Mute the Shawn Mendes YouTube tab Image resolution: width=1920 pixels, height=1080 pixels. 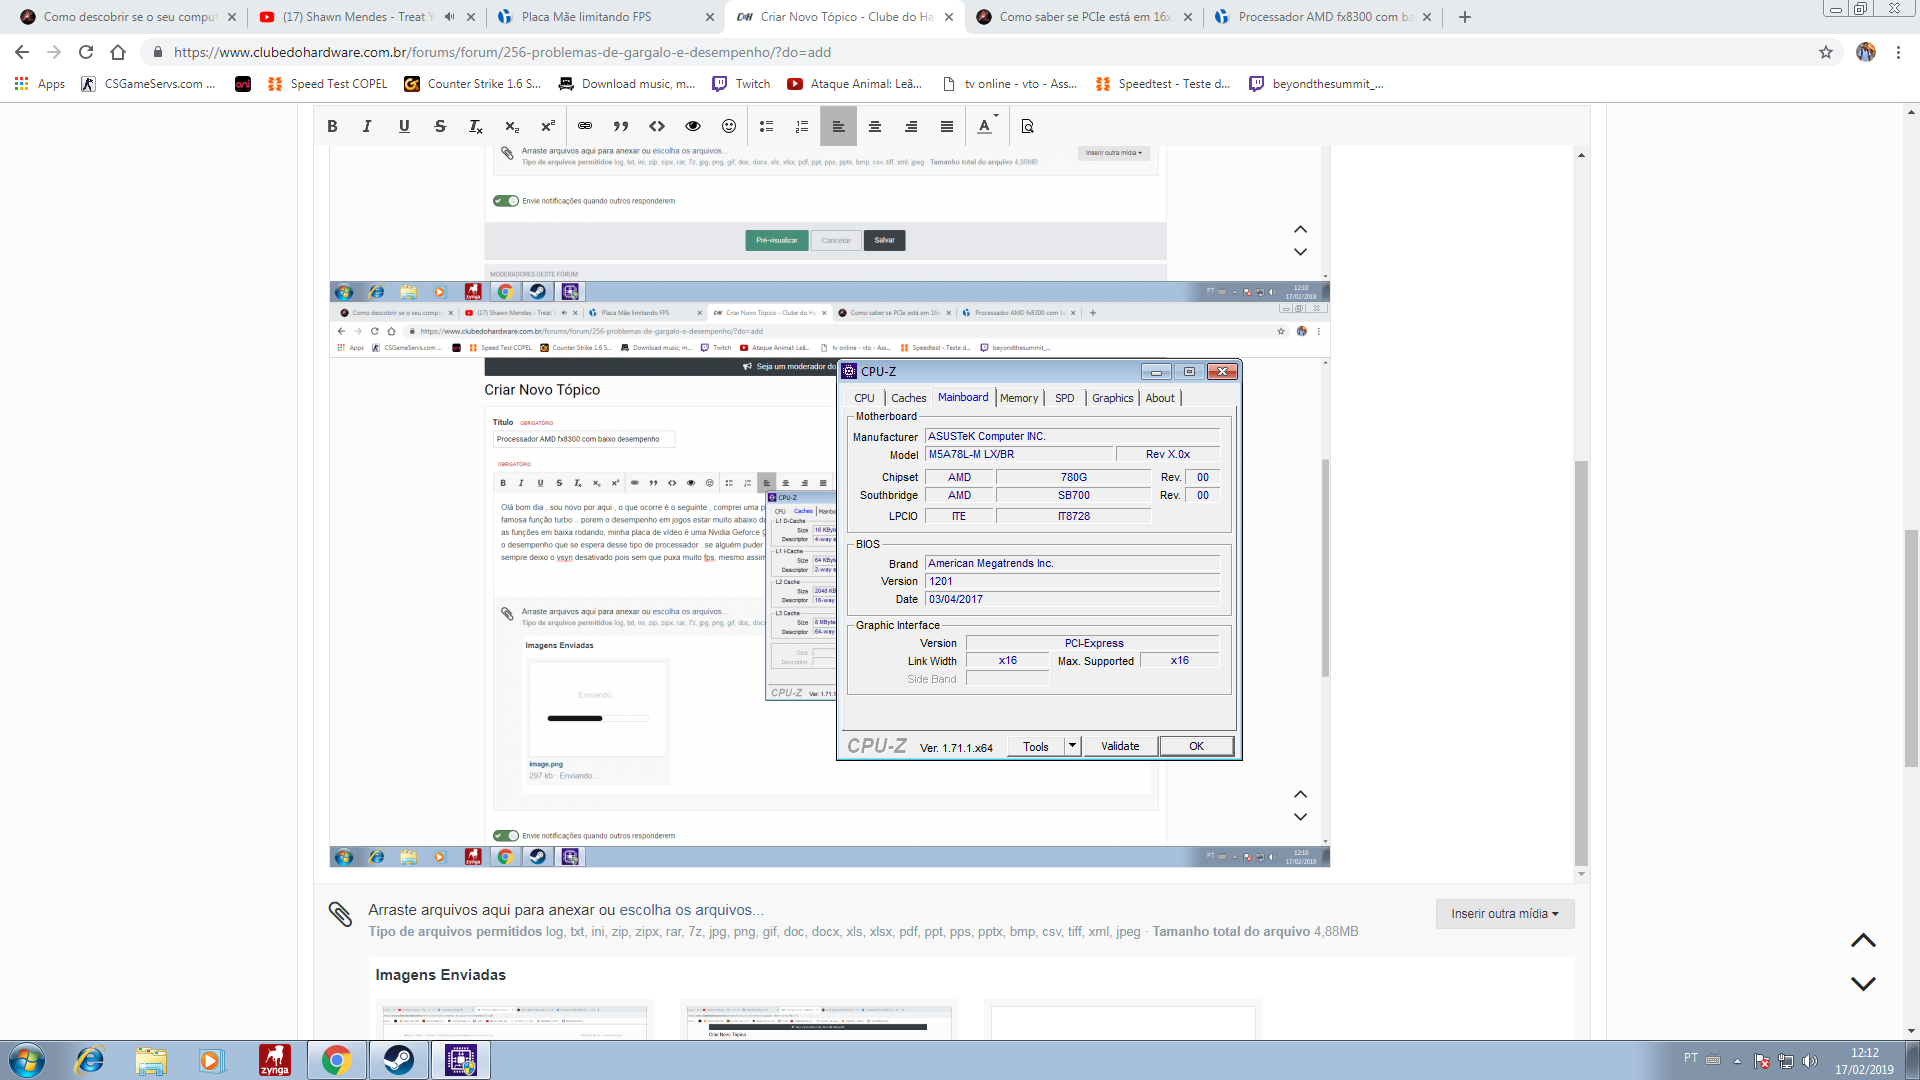tap(449, 17)
